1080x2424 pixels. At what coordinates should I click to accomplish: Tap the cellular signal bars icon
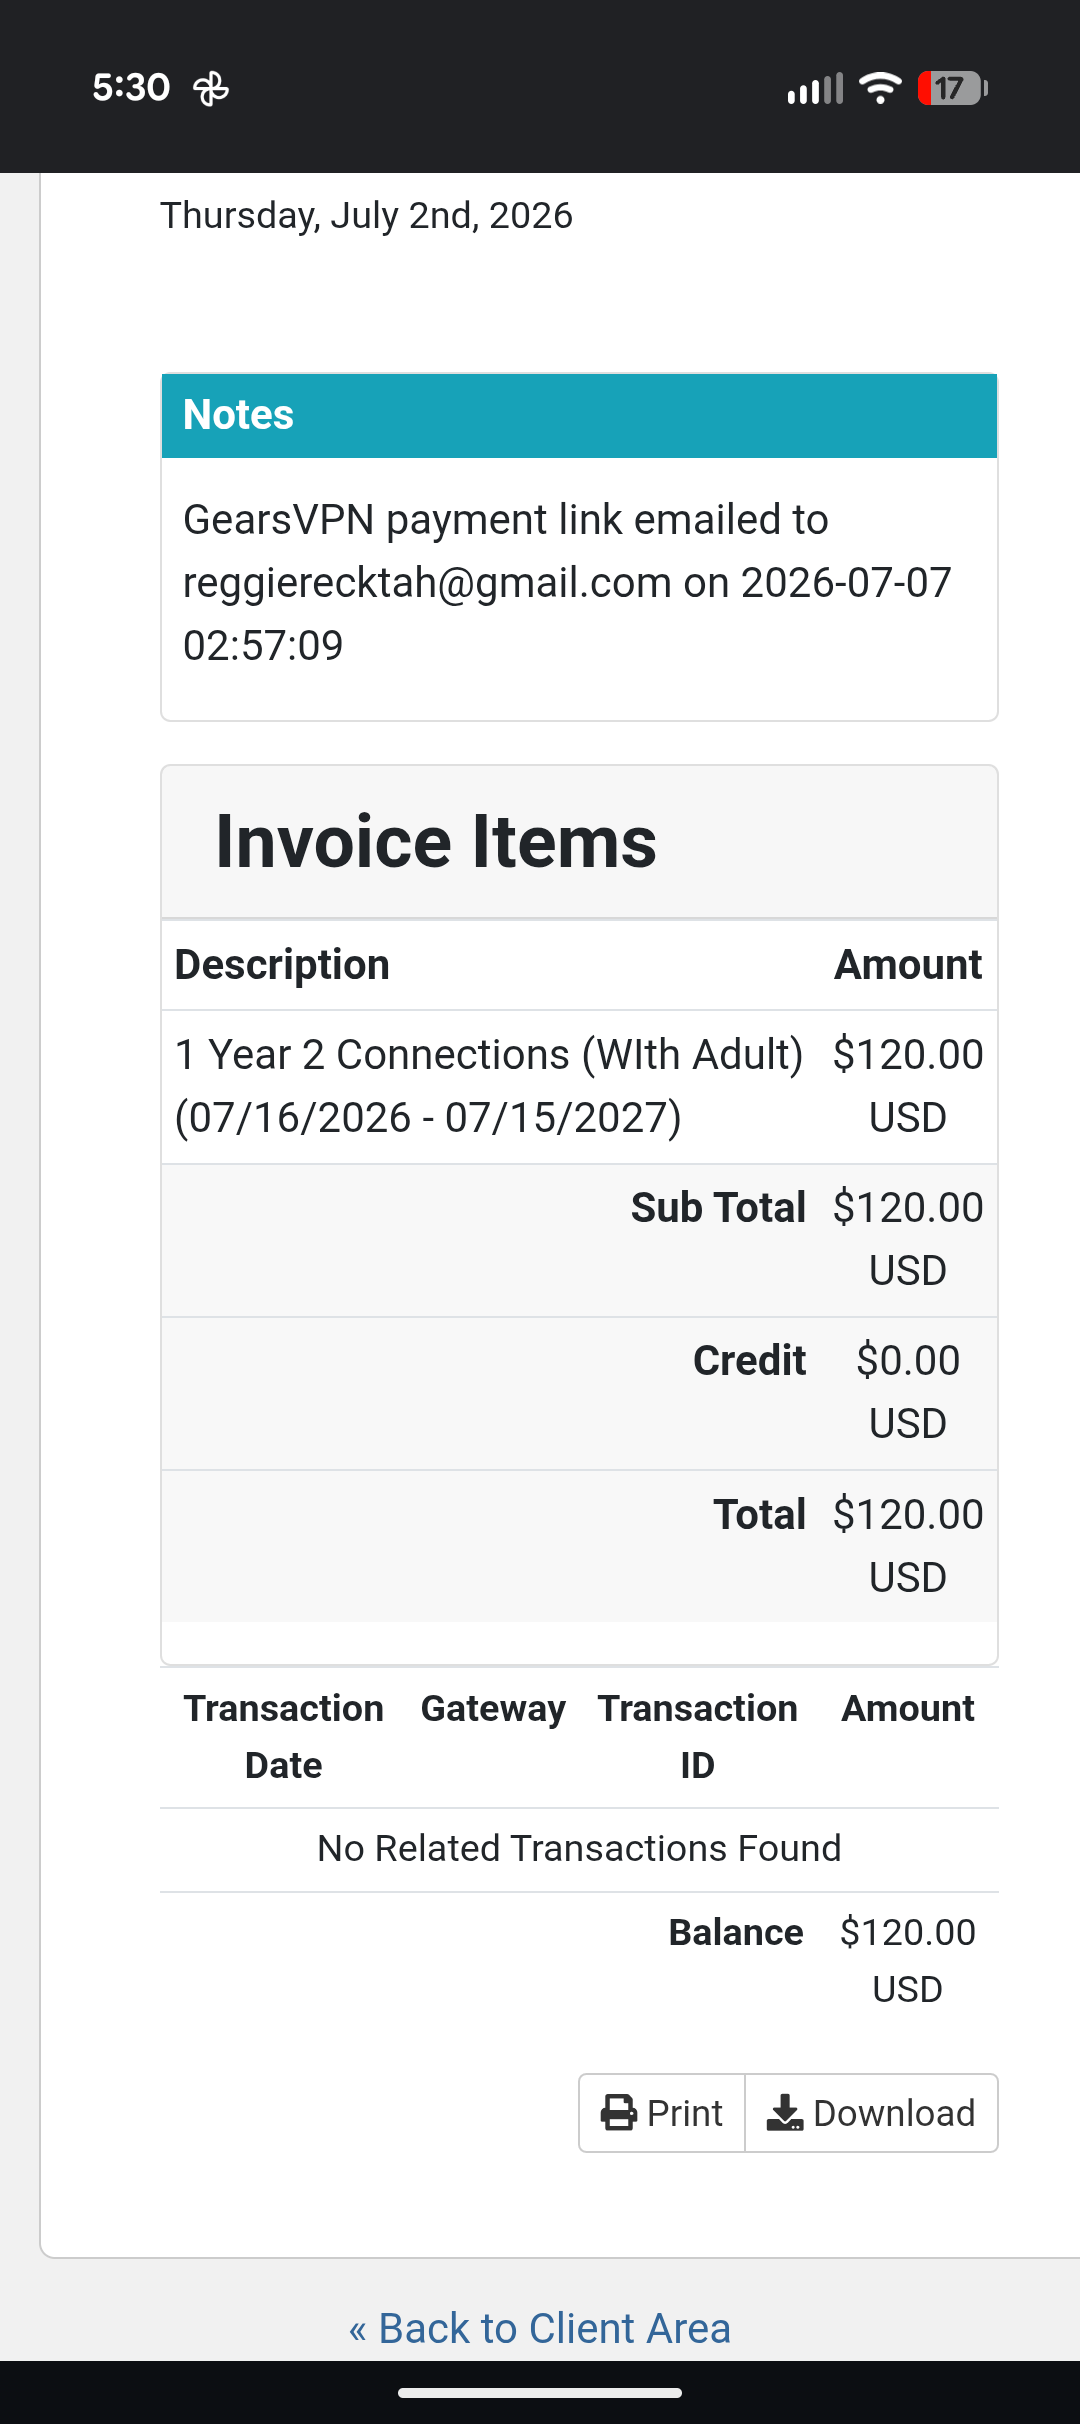[x=815, y=88]
